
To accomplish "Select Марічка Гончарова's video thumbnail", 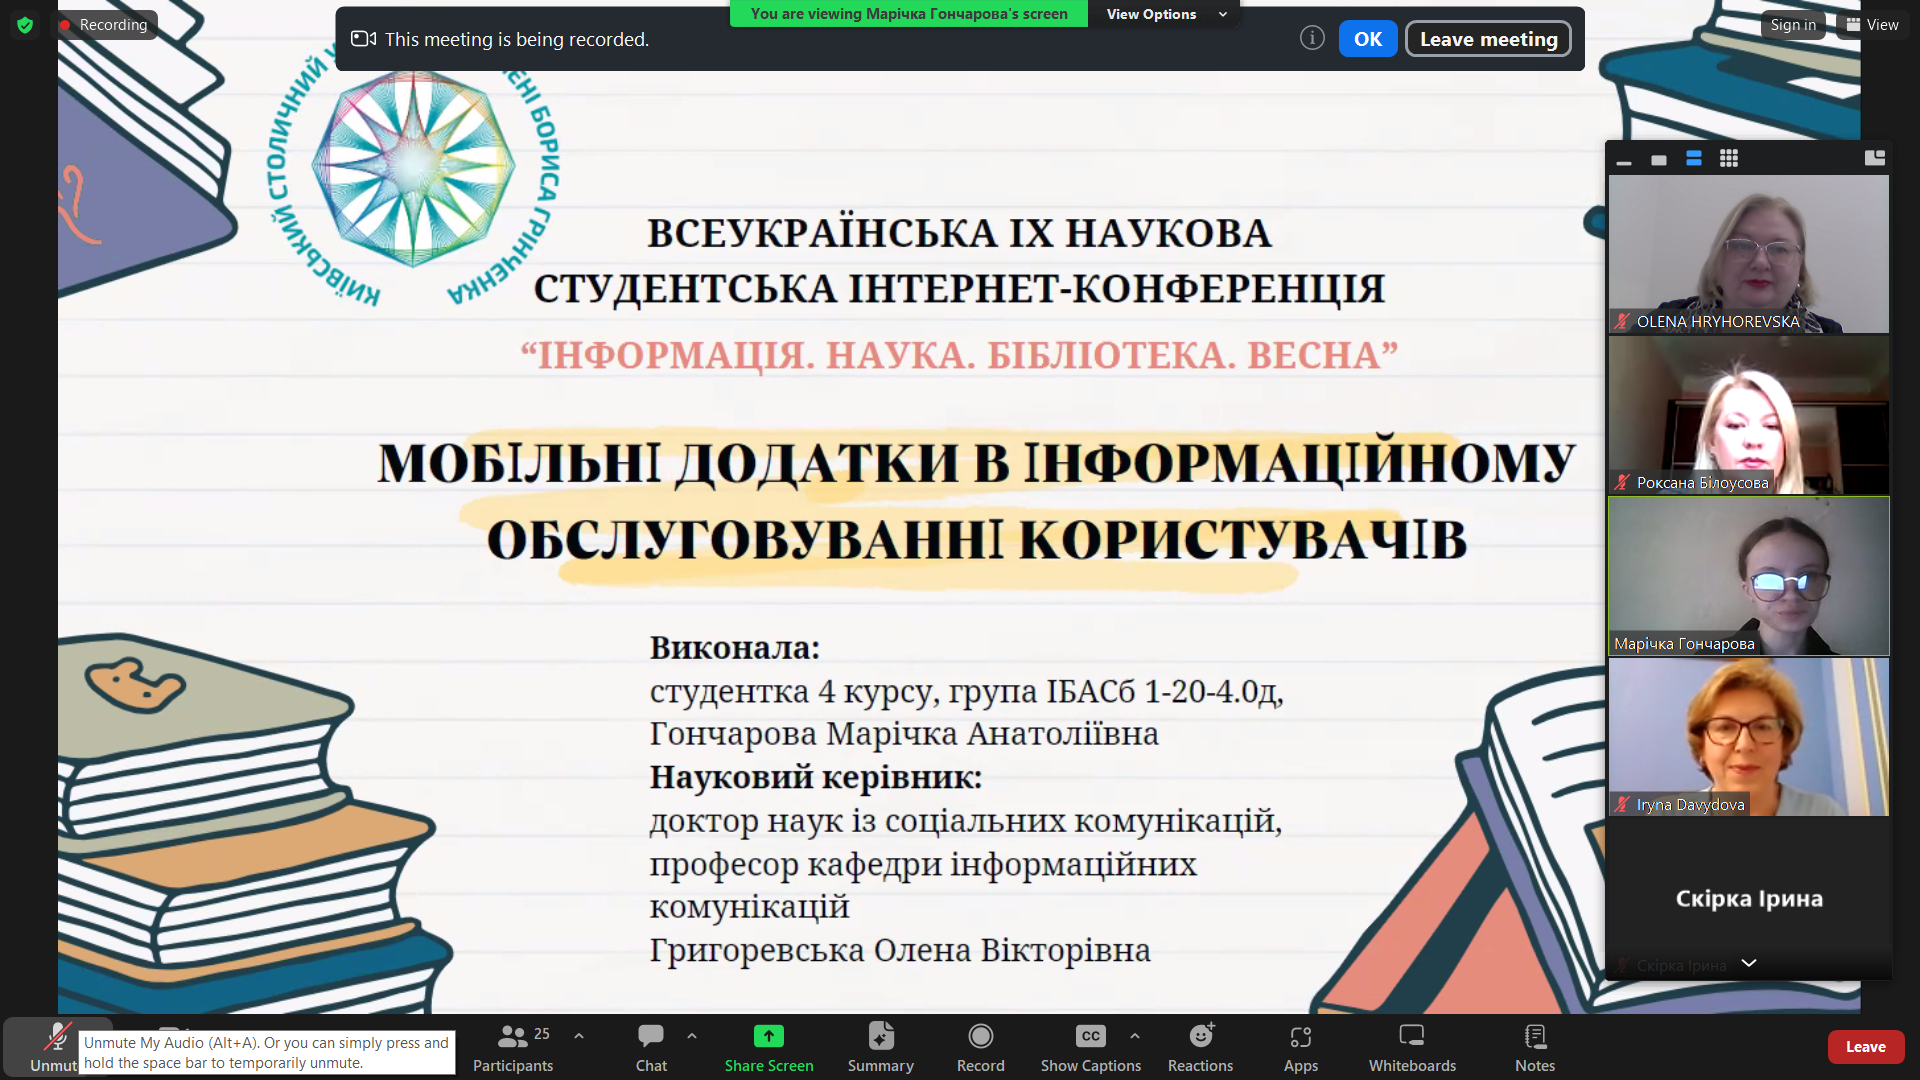I will tap(1748, 576).
